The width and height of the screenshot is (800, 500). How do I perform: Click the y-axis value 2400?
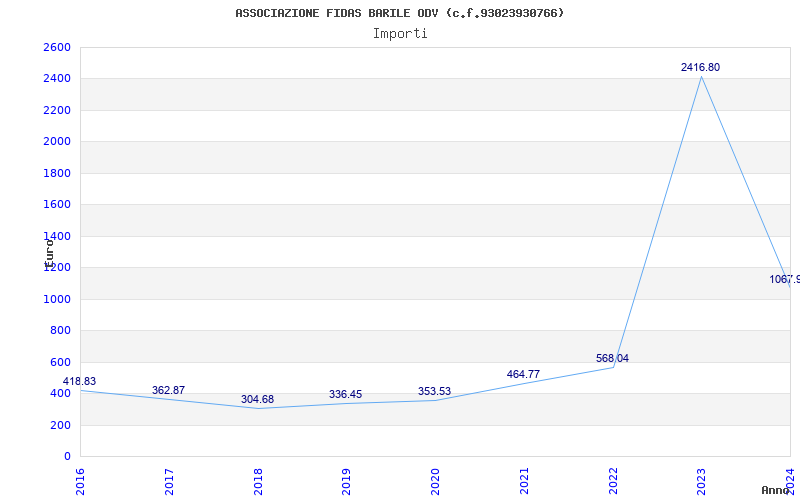coord(57,79)
